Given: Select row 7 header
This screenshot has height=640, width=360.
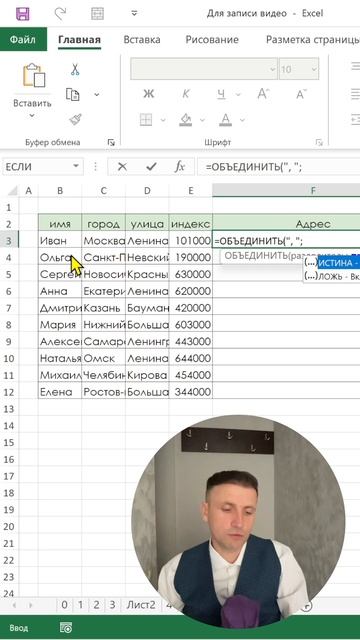Looking at the screenshot, I should click(9, 308).
